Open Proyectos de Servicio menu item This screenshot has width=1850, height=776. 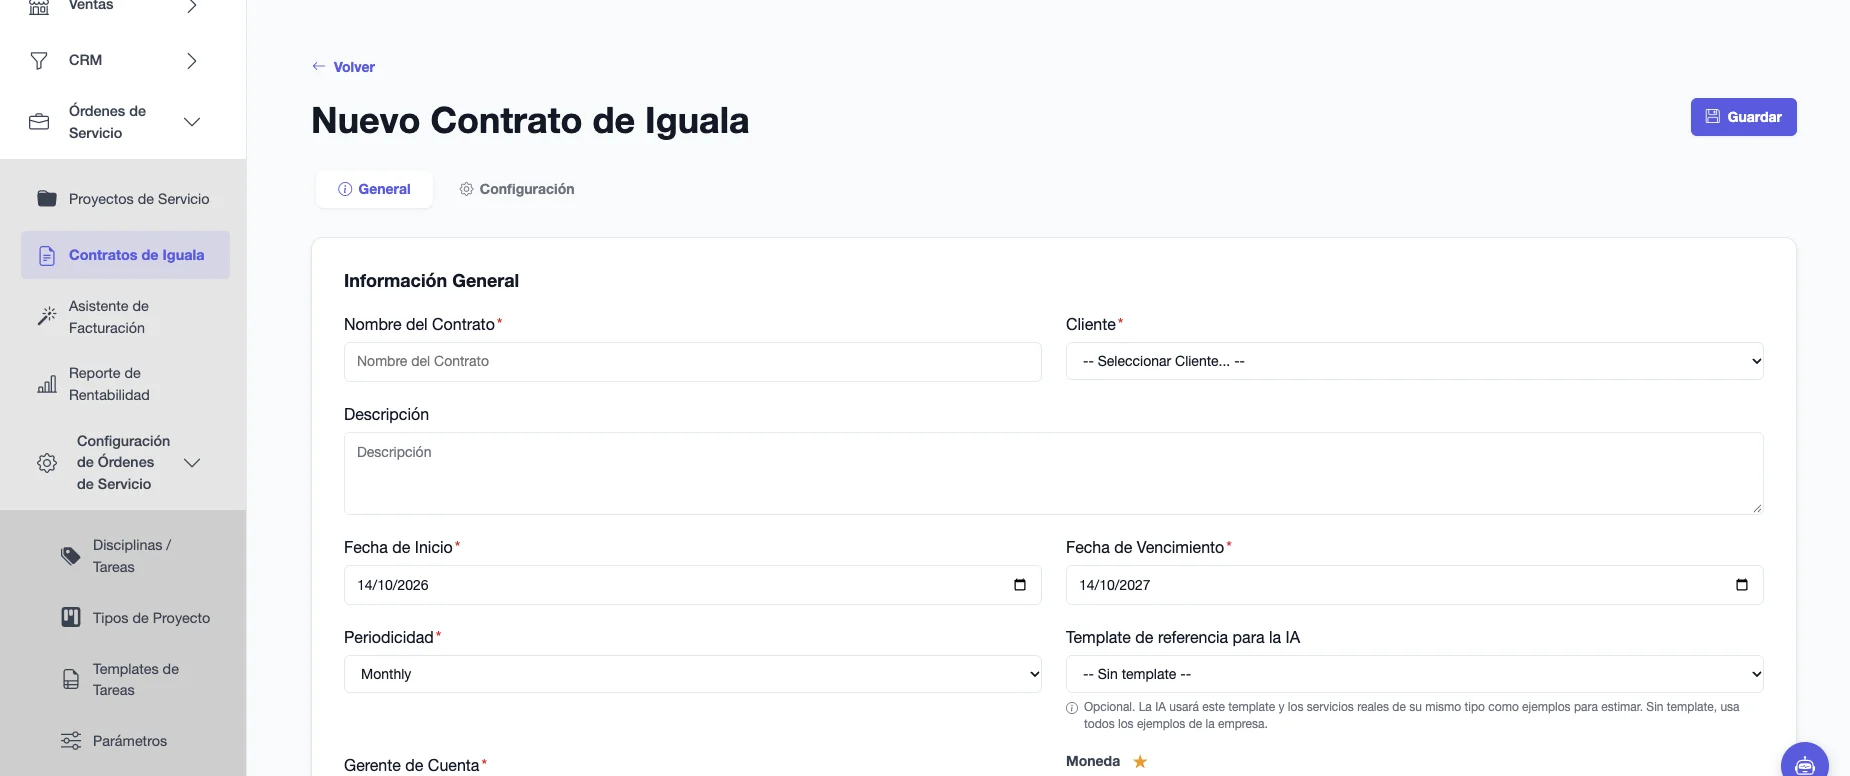[x=125, y=199]
